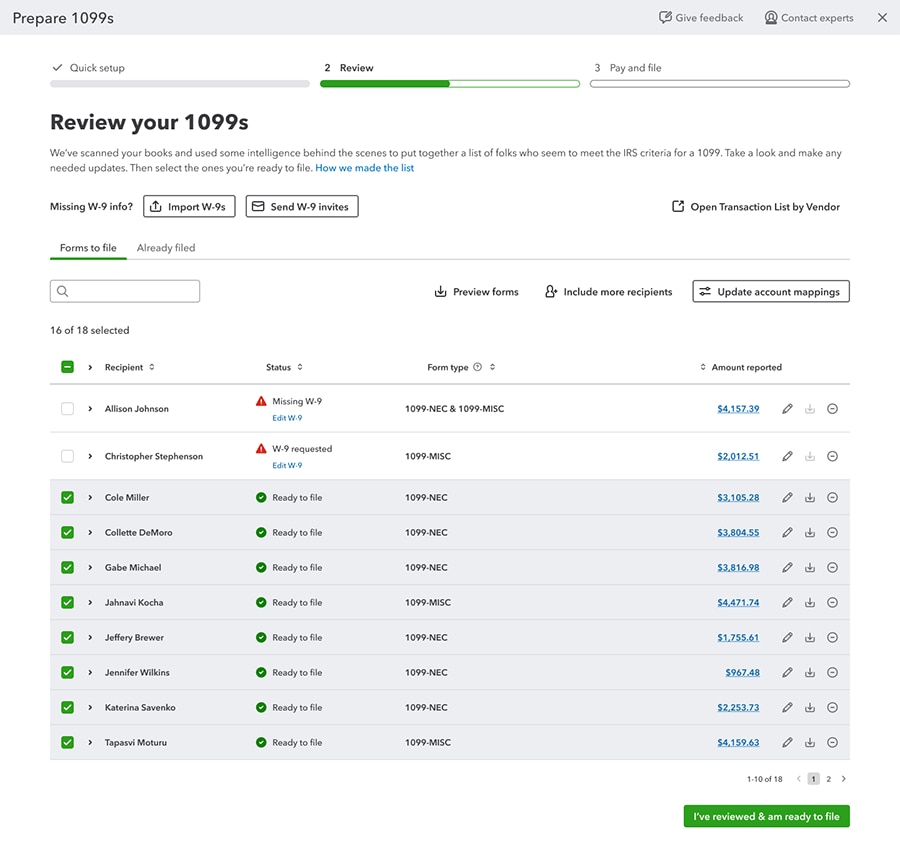Click I've reviewed & am ready to file
The image size is (900, 853).
(766, 816)
